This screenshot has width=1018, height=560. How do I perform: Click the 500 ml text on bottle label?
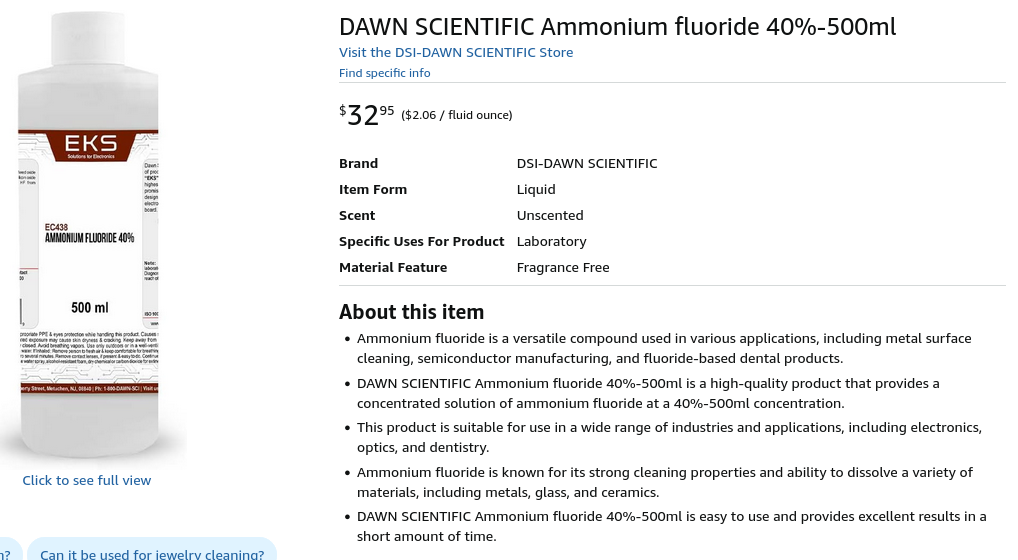(x=90, y=307)
